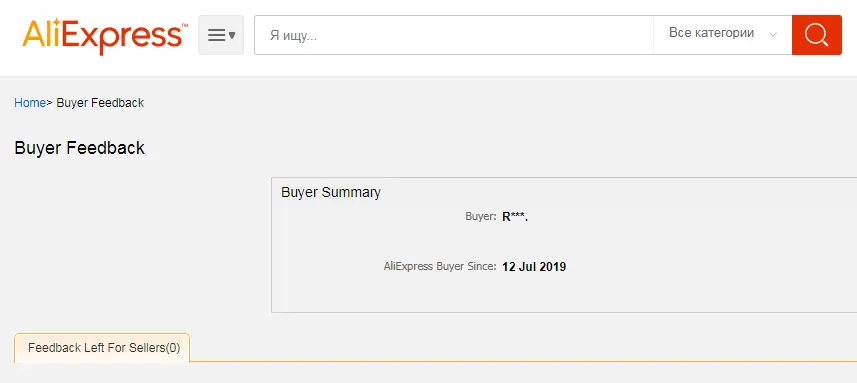Image resolution: width=857 pixels, height=383 pixels.
Task: Open the "Все категории" dropdown
Action: click(x=723, y=35)
